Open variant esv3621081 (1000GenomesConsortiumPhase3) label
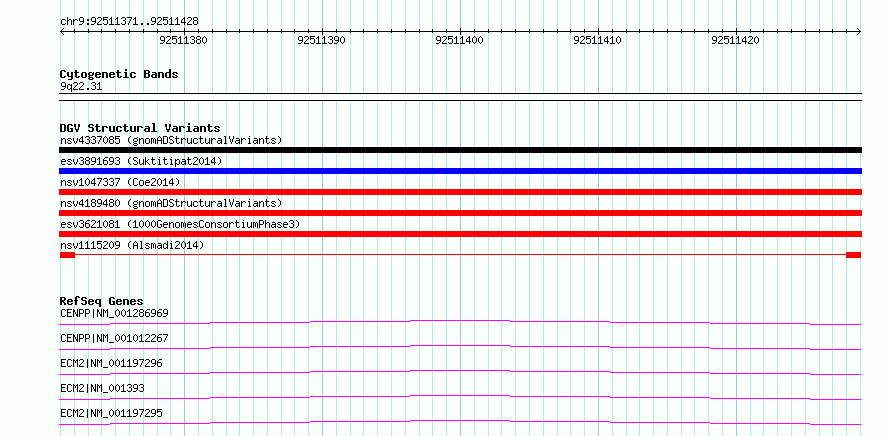This screenshot has width=890, height=436. [180, 224]
